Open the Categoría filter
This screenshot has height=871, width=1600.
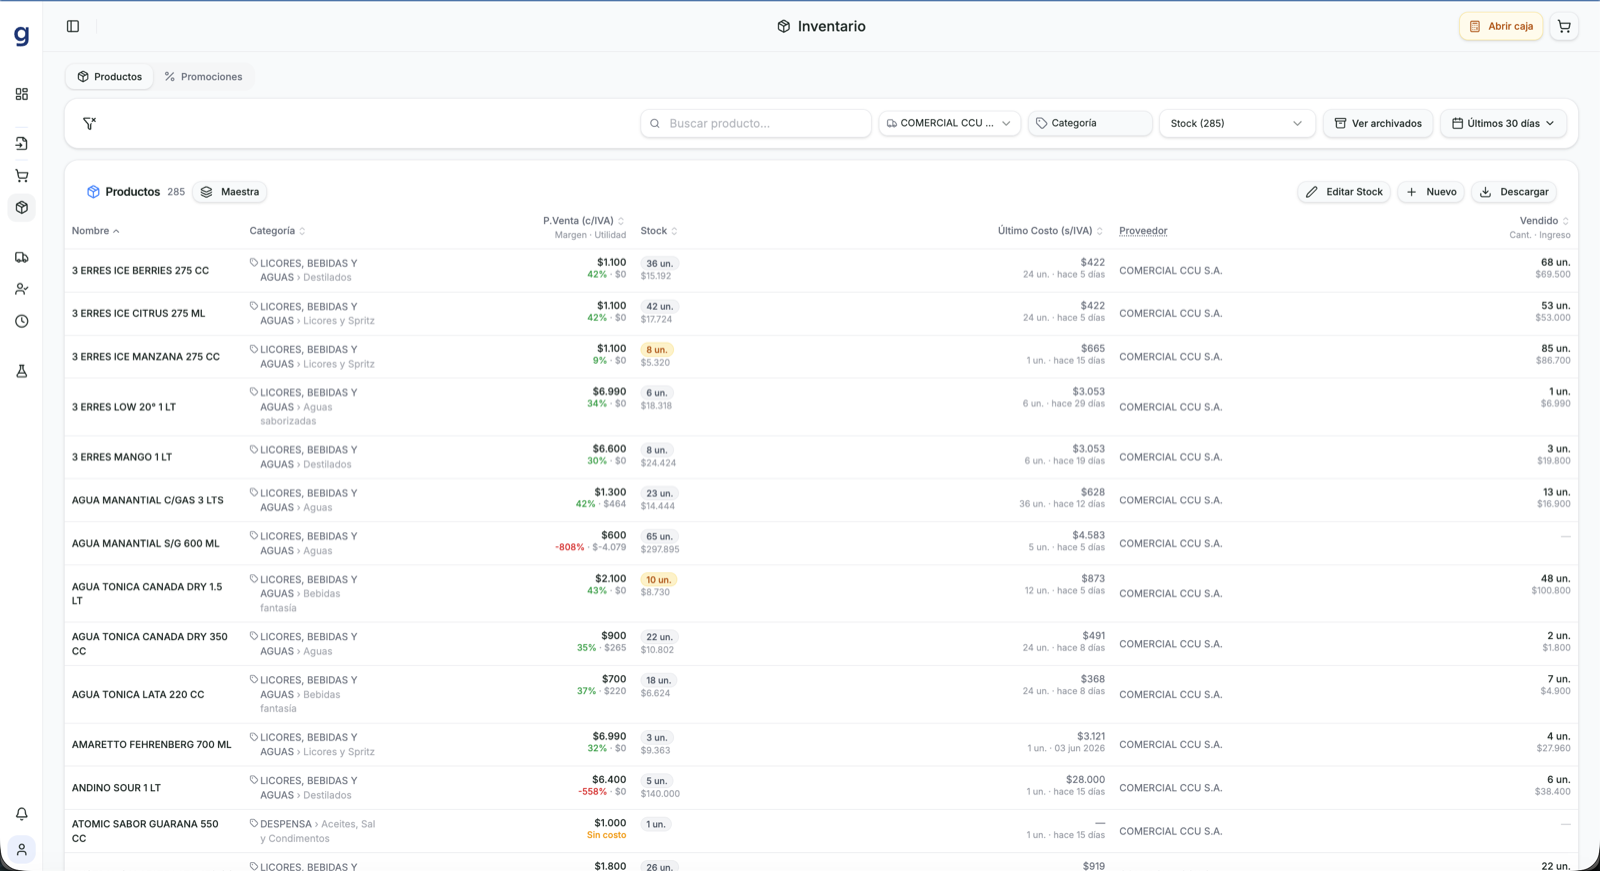point(1090,123)
